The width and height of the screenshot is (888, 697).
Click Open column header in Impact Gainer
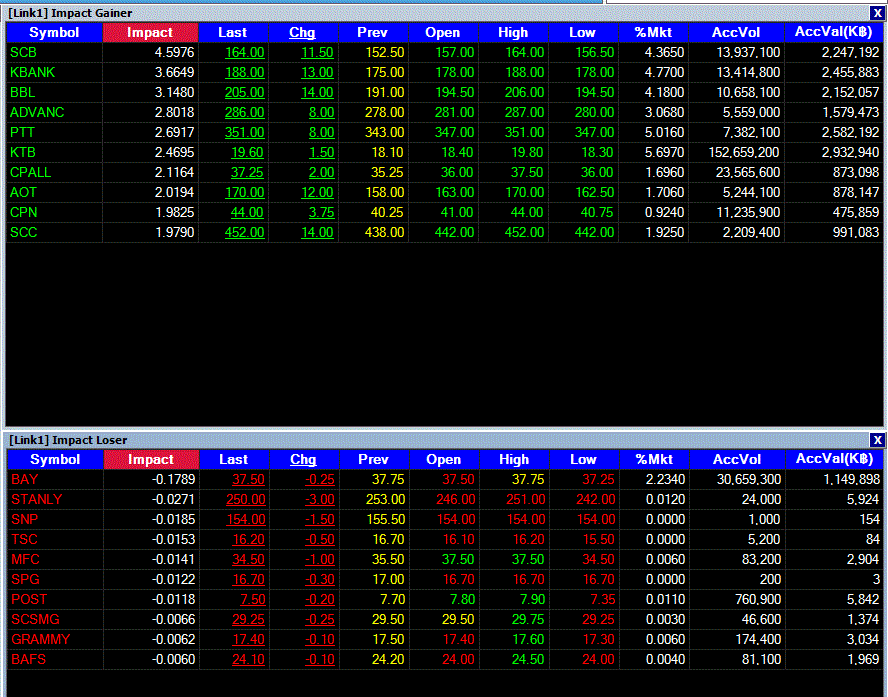(x=443, y=32)
